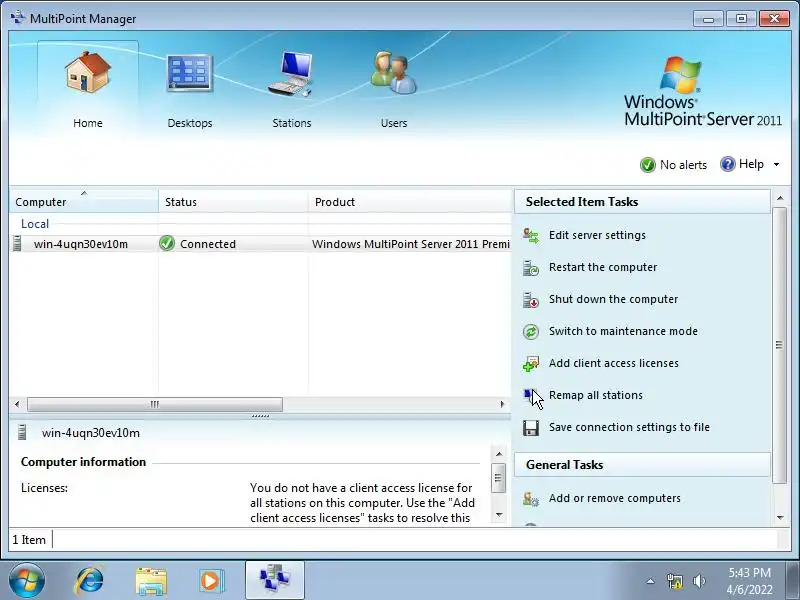
Task: Click the Add or remove computers icon
Action: click(531, 498)
